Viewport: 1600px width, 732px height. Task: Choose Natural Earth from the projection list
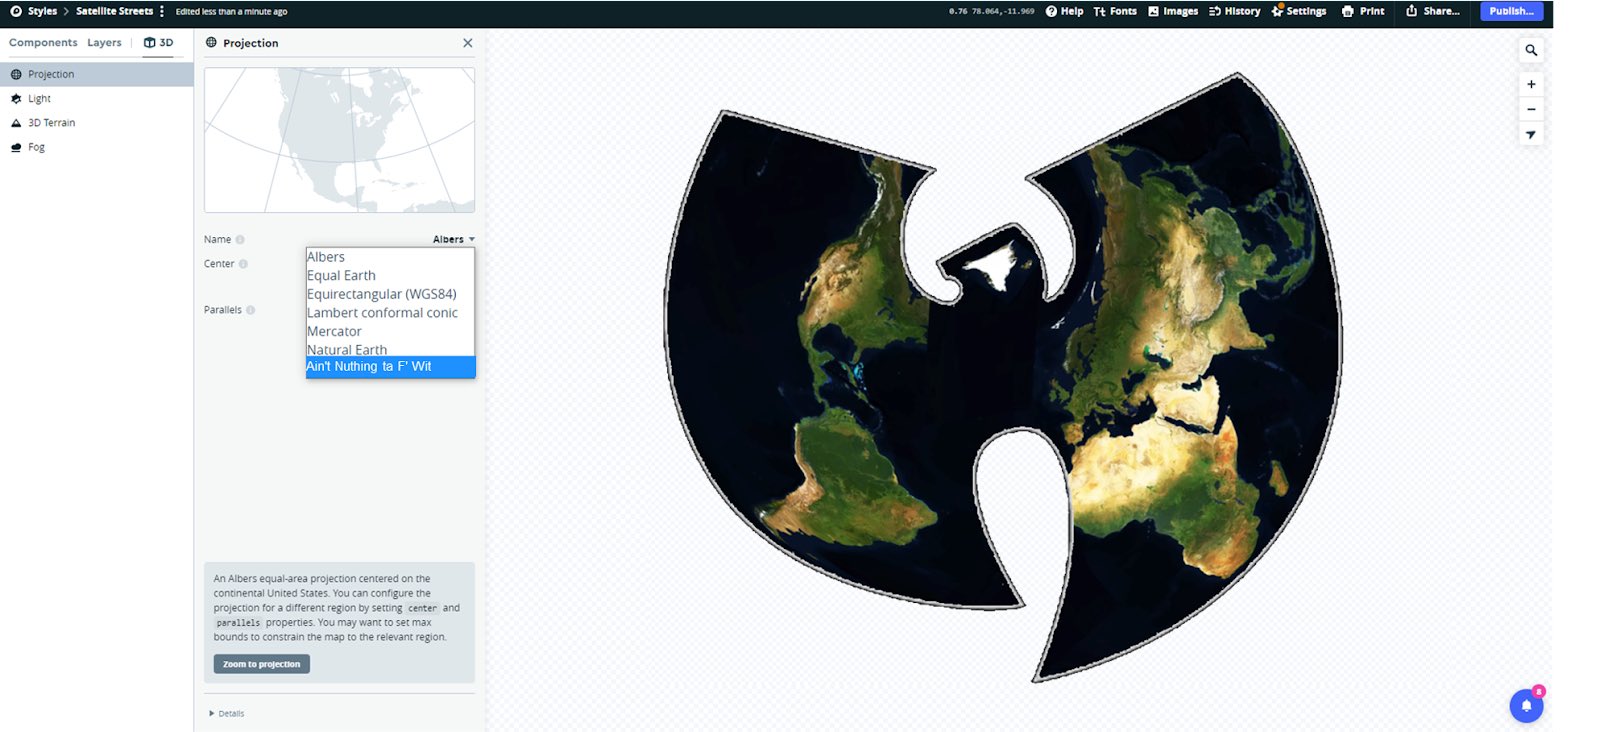pyautogui.click(x=390, y=349)
